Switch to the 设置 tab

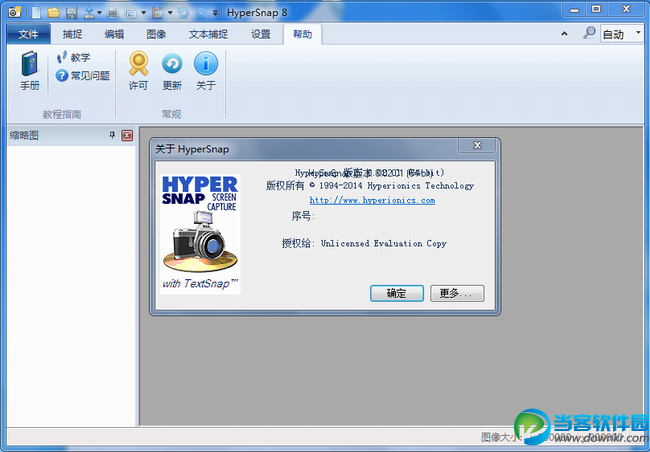(x=261, y=34)
